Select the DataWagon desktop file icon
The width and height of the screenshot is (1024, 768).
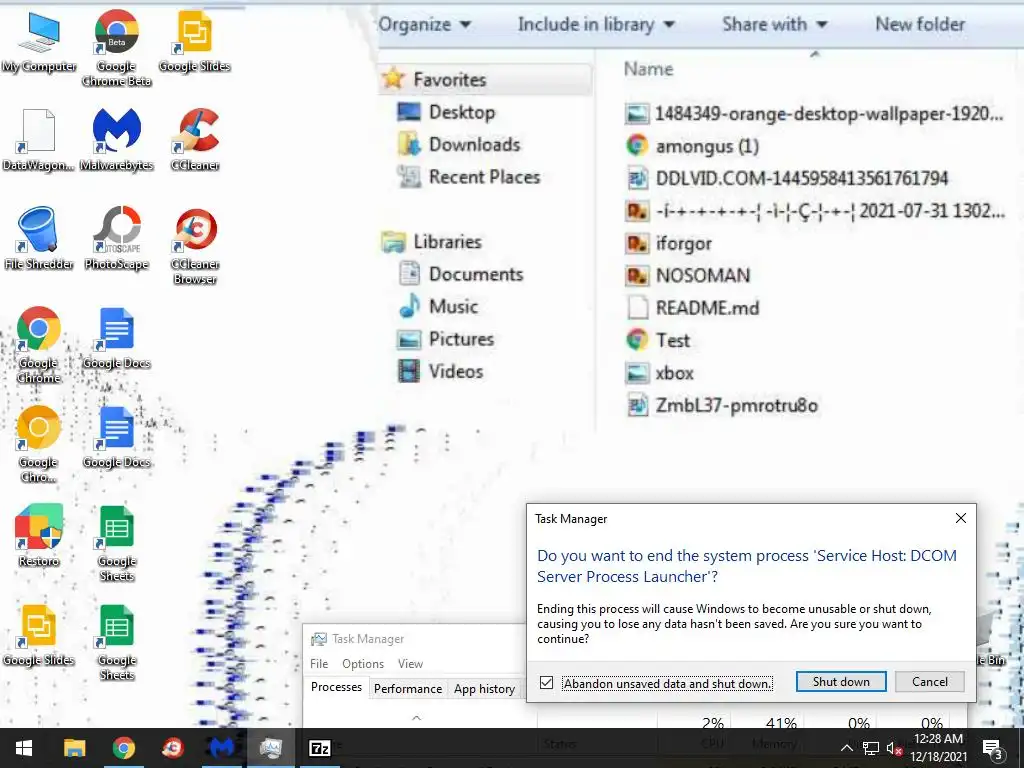pos(38,140)
